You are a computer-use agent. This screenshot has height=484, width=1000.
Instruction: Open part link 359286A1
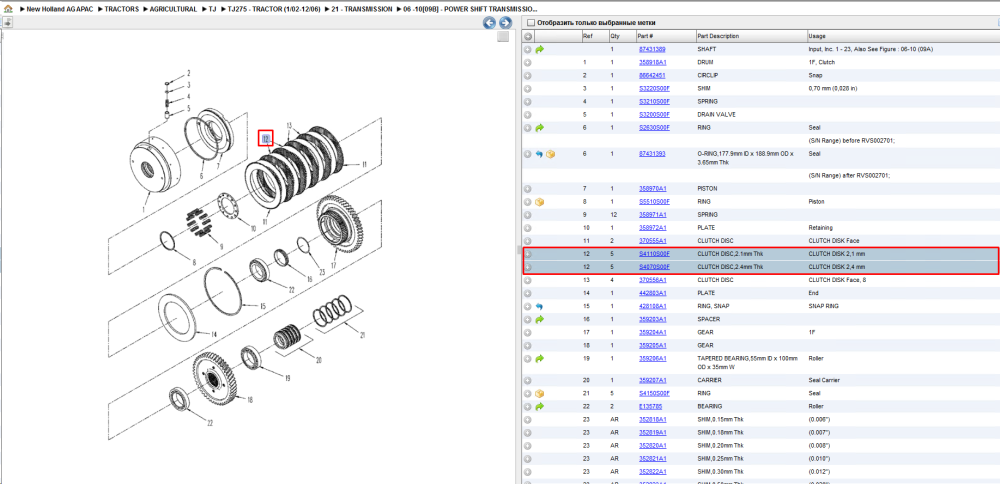coord(652,358)
